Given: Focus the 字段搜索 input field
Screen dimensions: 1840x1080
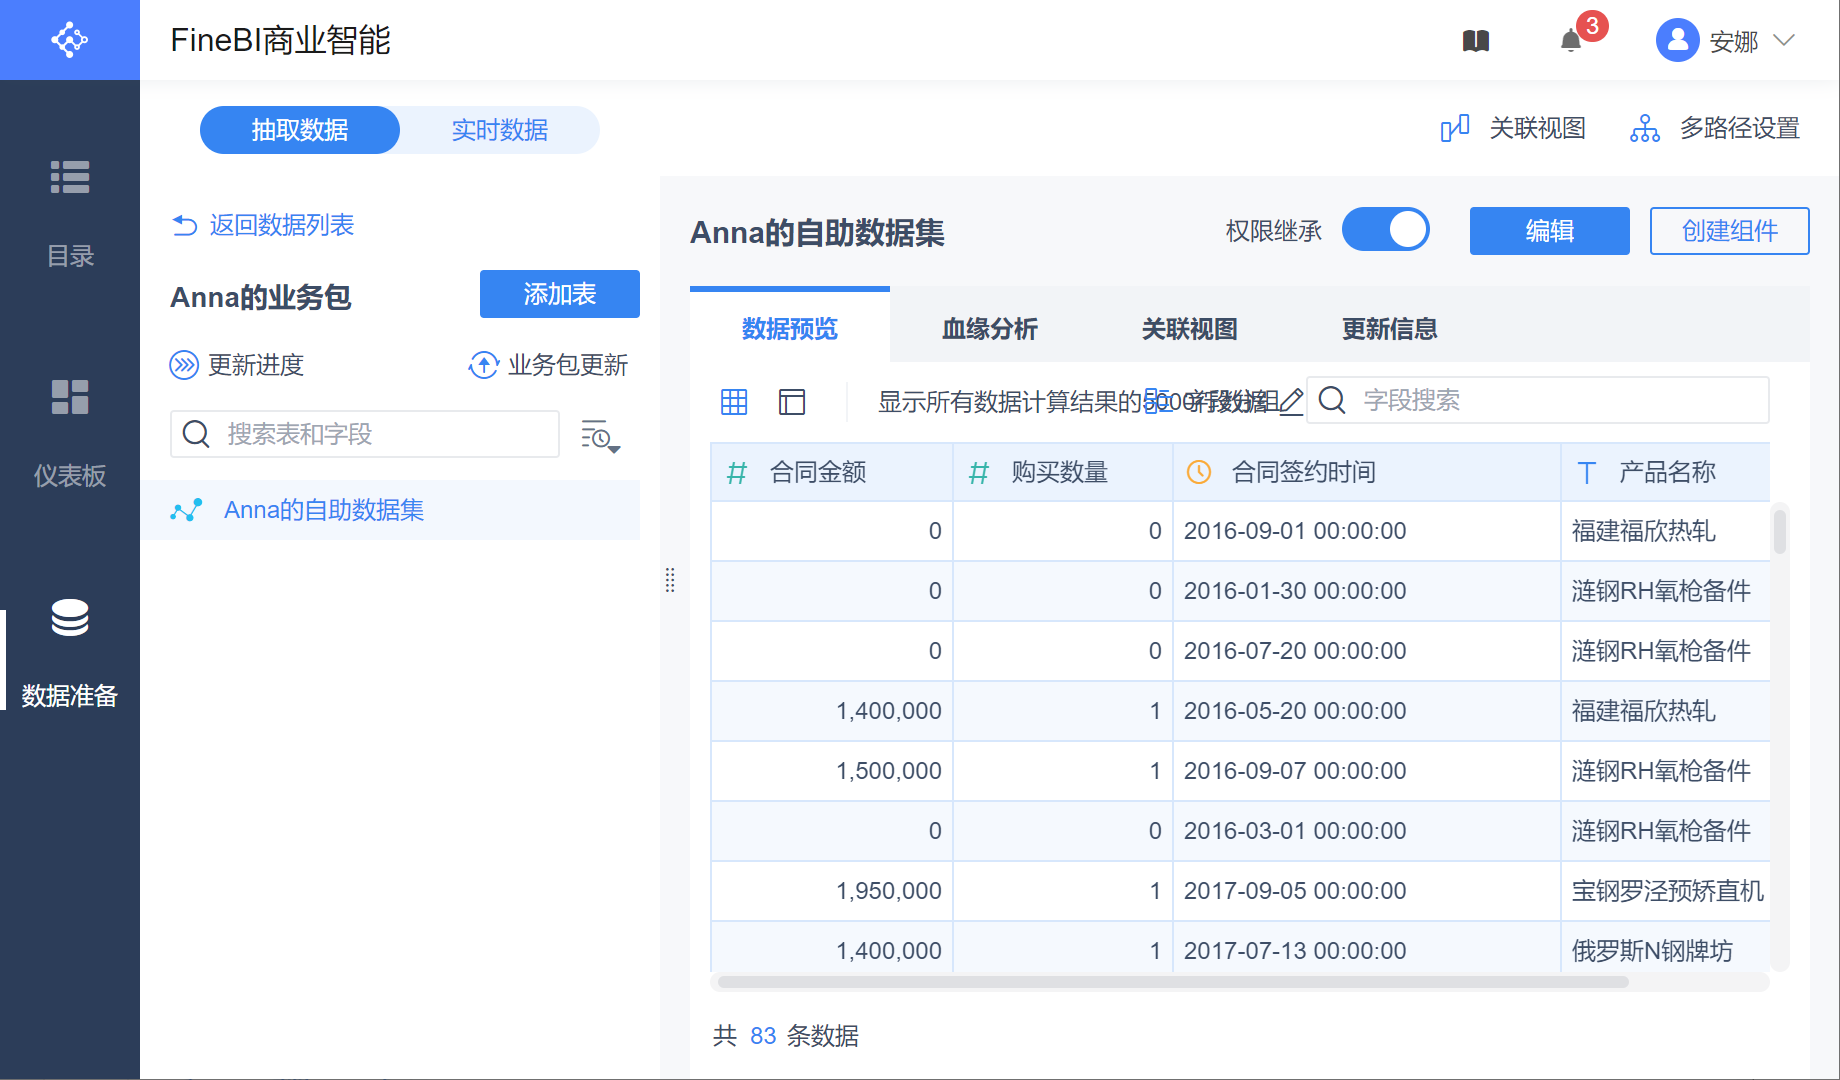Looking at the screenshot, I should click(x=1538, y=400).
